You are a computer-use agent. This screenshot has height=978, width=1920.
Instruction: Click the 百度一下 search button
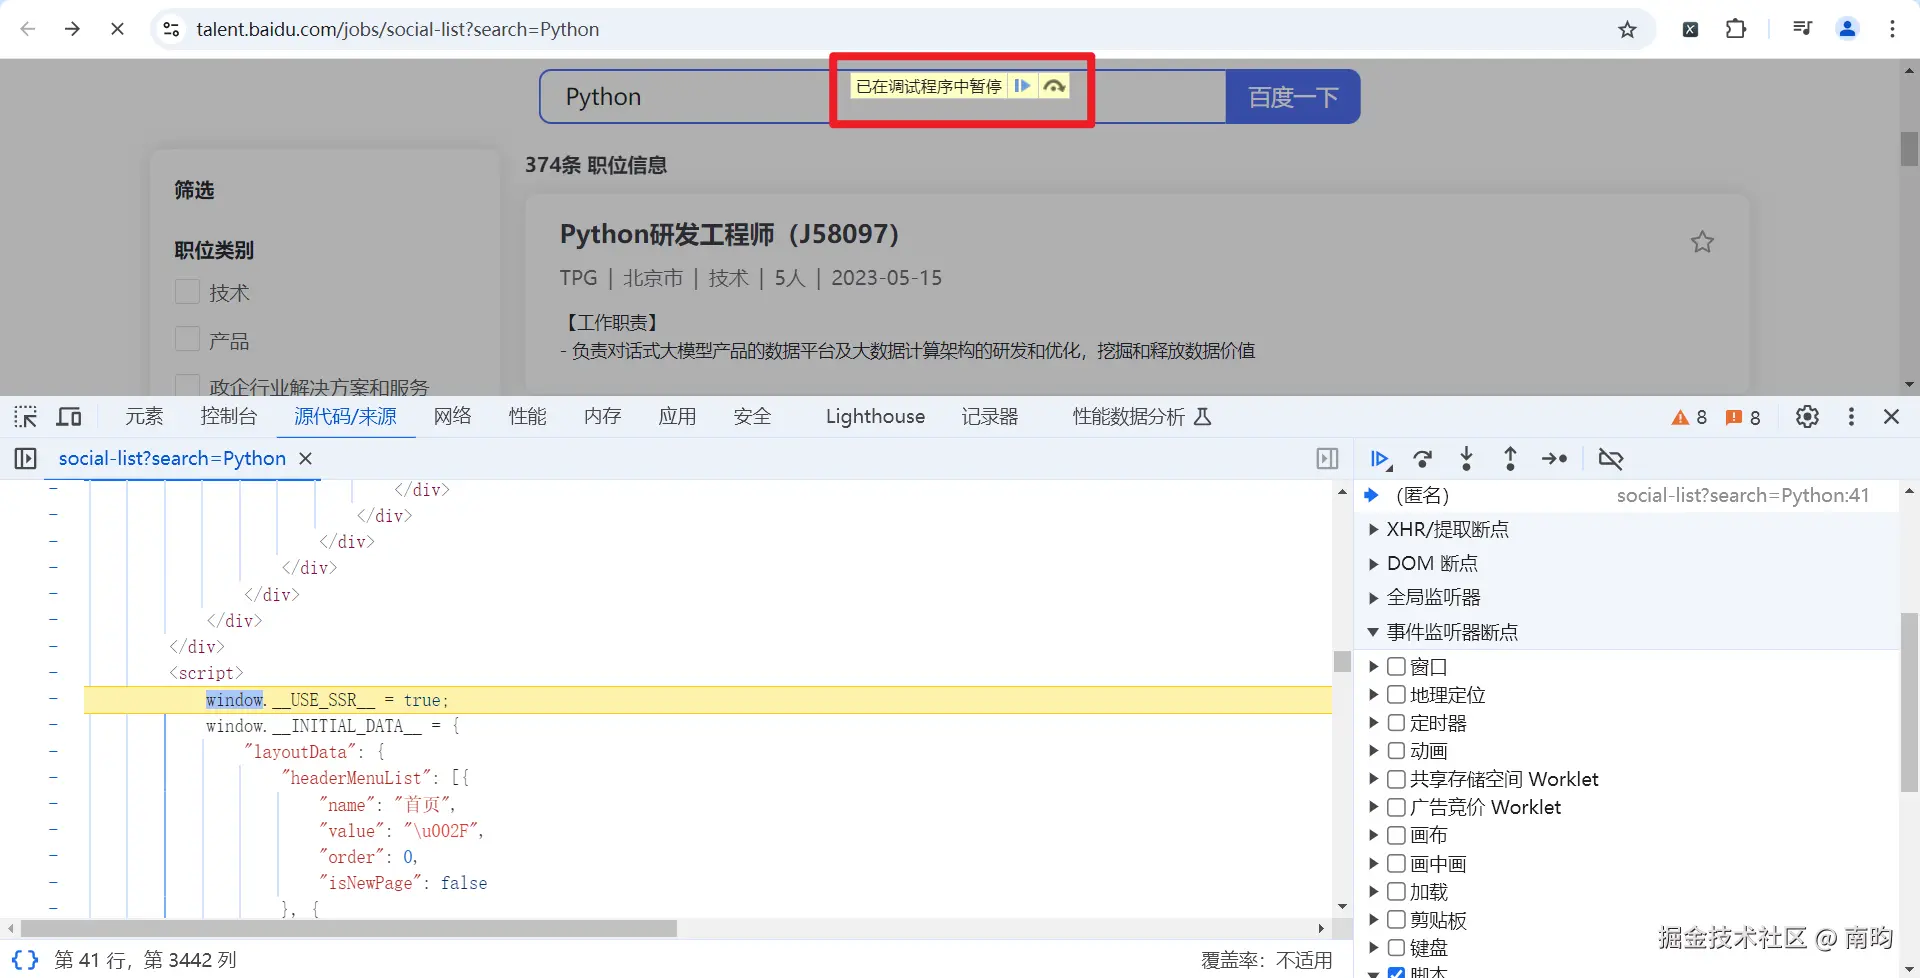[1292, 96]
